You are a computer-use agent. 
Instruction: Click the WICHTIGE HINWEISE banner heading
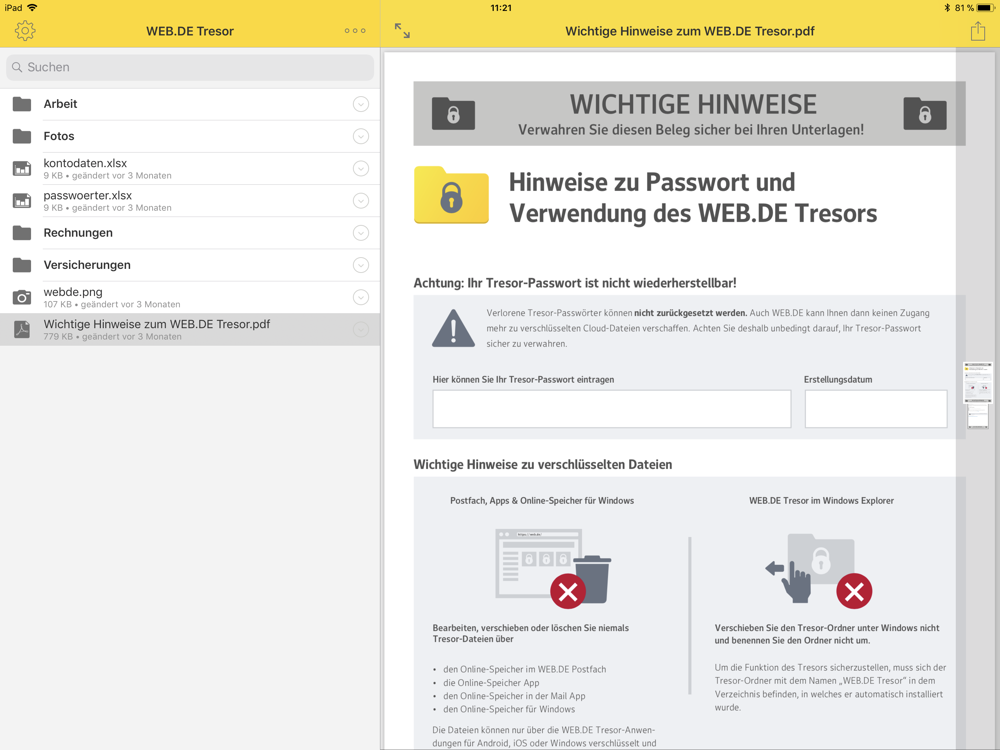693,104
